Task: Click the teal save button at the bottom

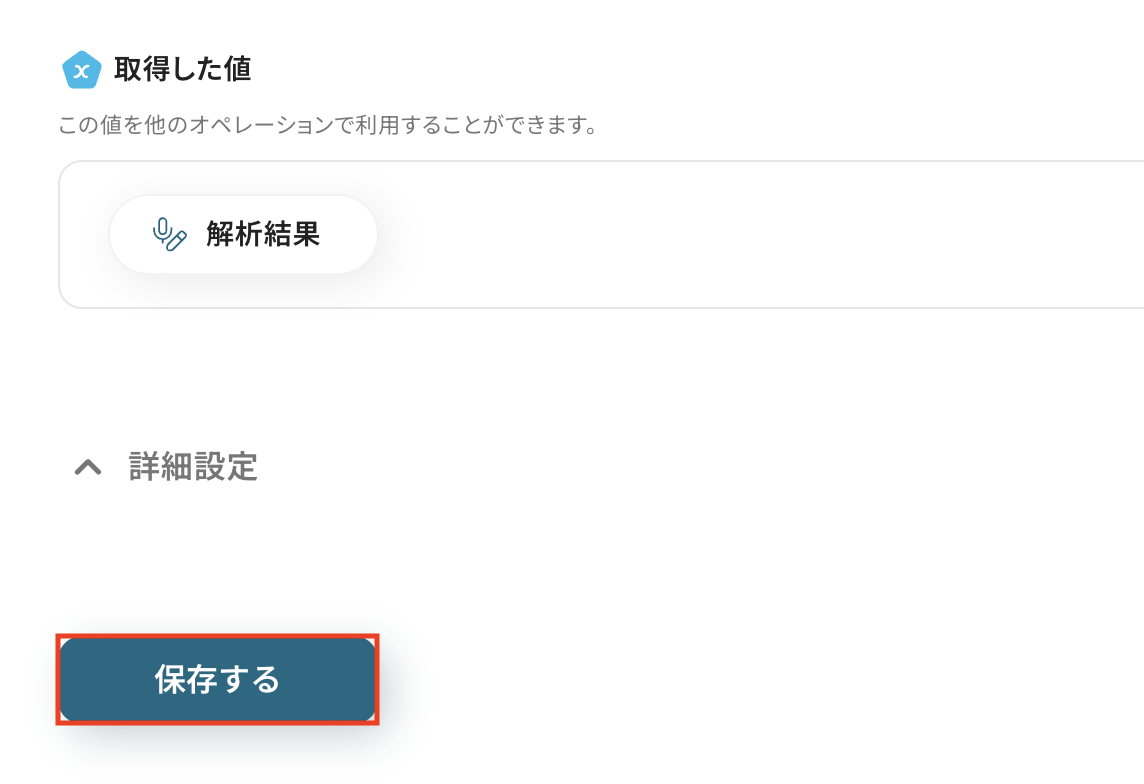Action: 218,679
